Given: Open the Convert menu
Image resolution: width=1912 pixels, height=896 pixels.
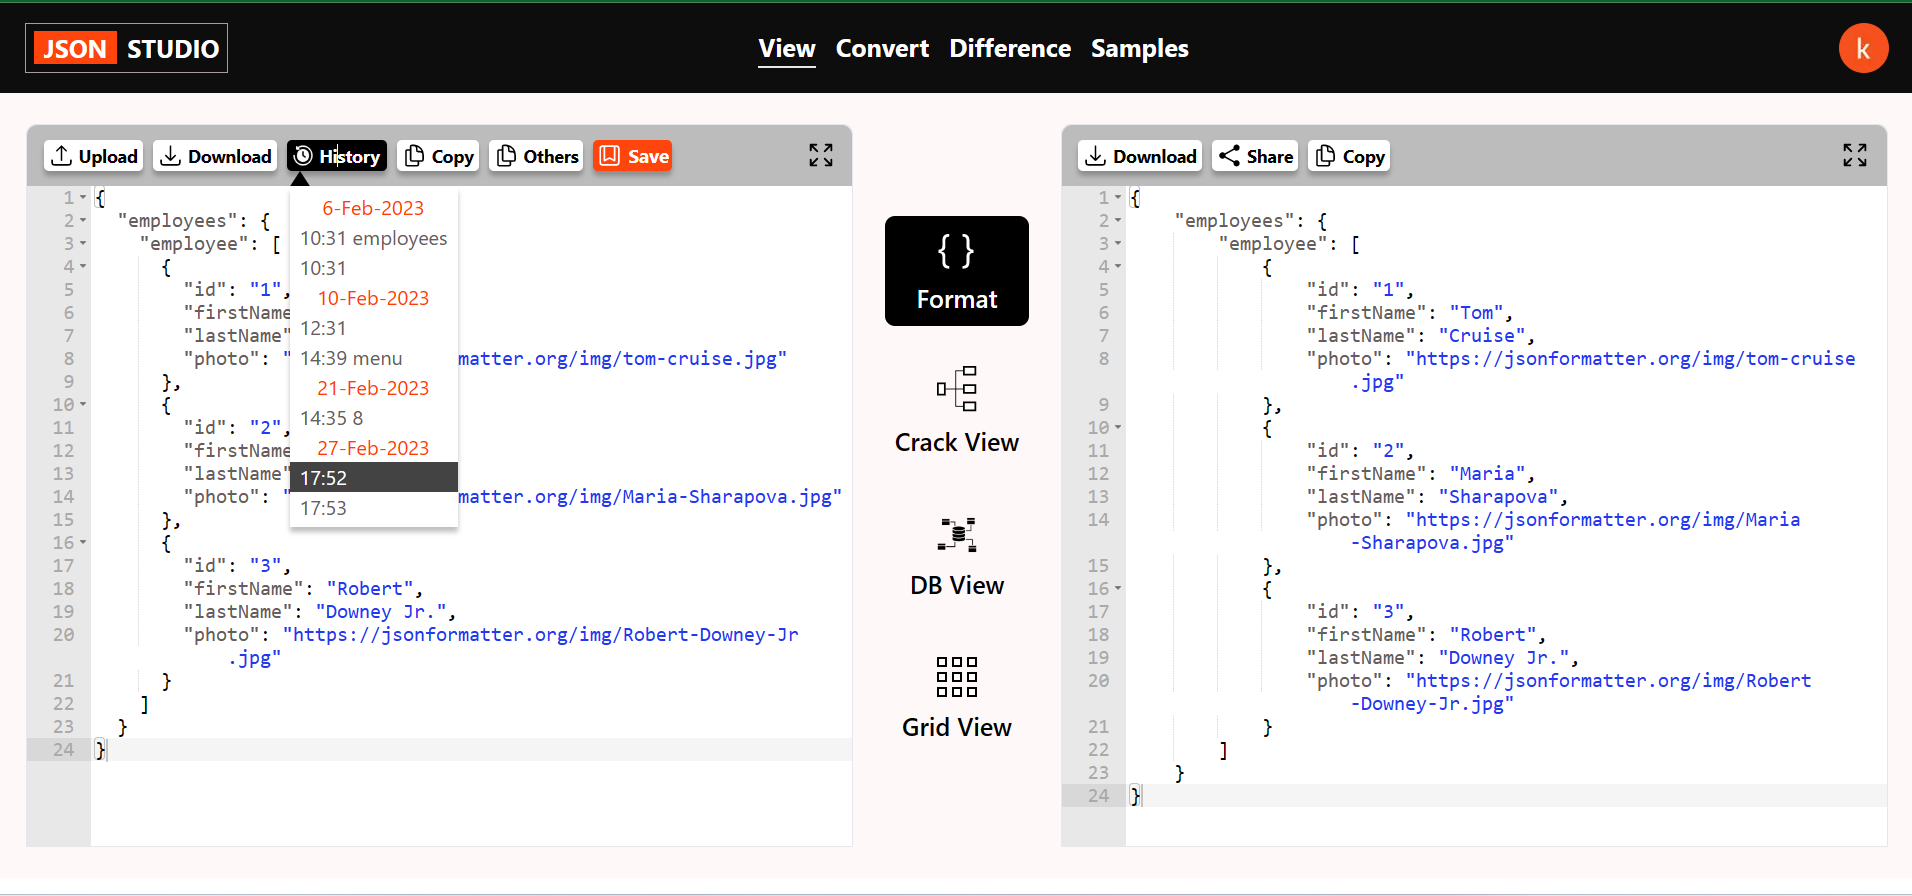Looking at the screenshot, I should 882,48.
